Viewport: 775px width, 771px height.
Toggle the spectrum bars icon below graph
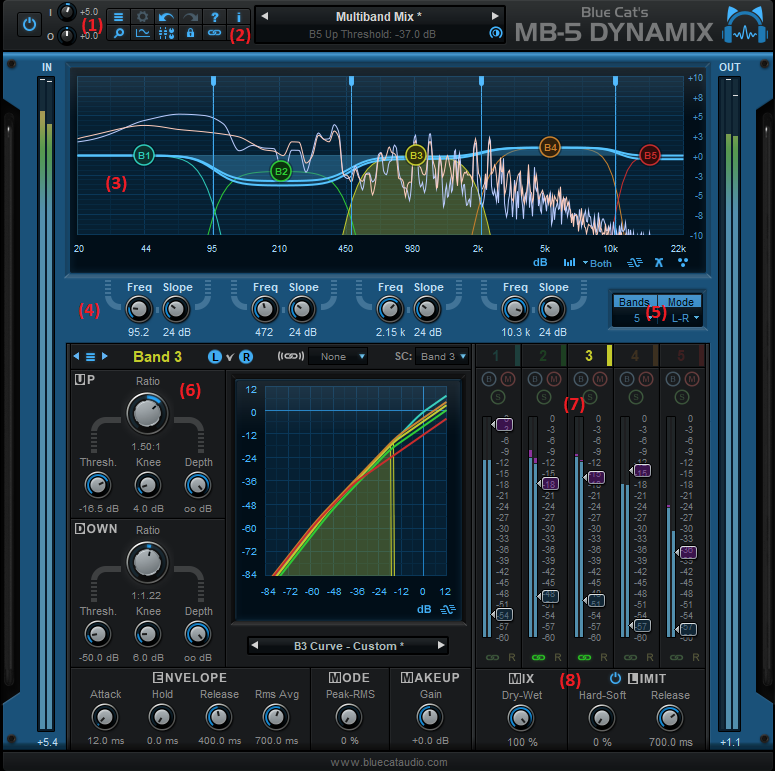coord(569,262)
